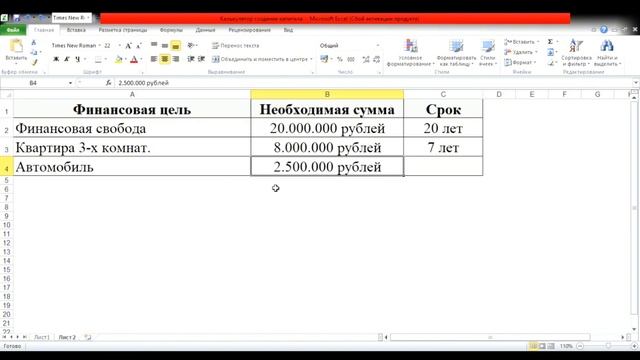Toggle bold formatting (Ж)

pos(56,59)
